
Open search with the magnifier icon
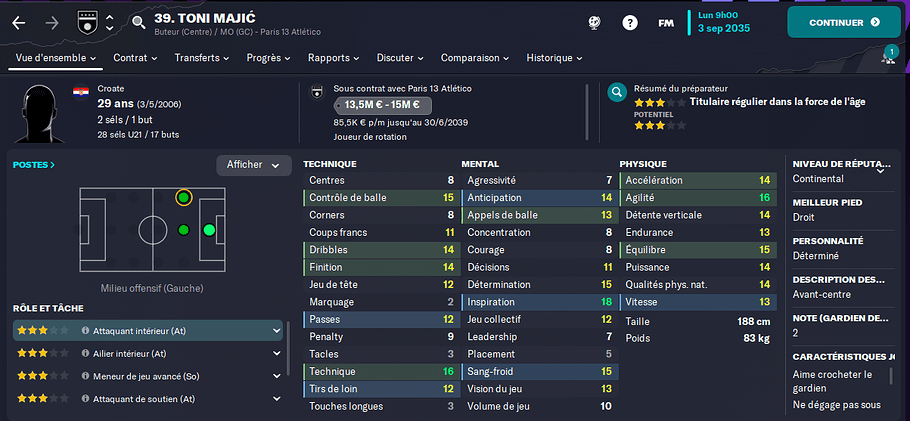point(138,23)
